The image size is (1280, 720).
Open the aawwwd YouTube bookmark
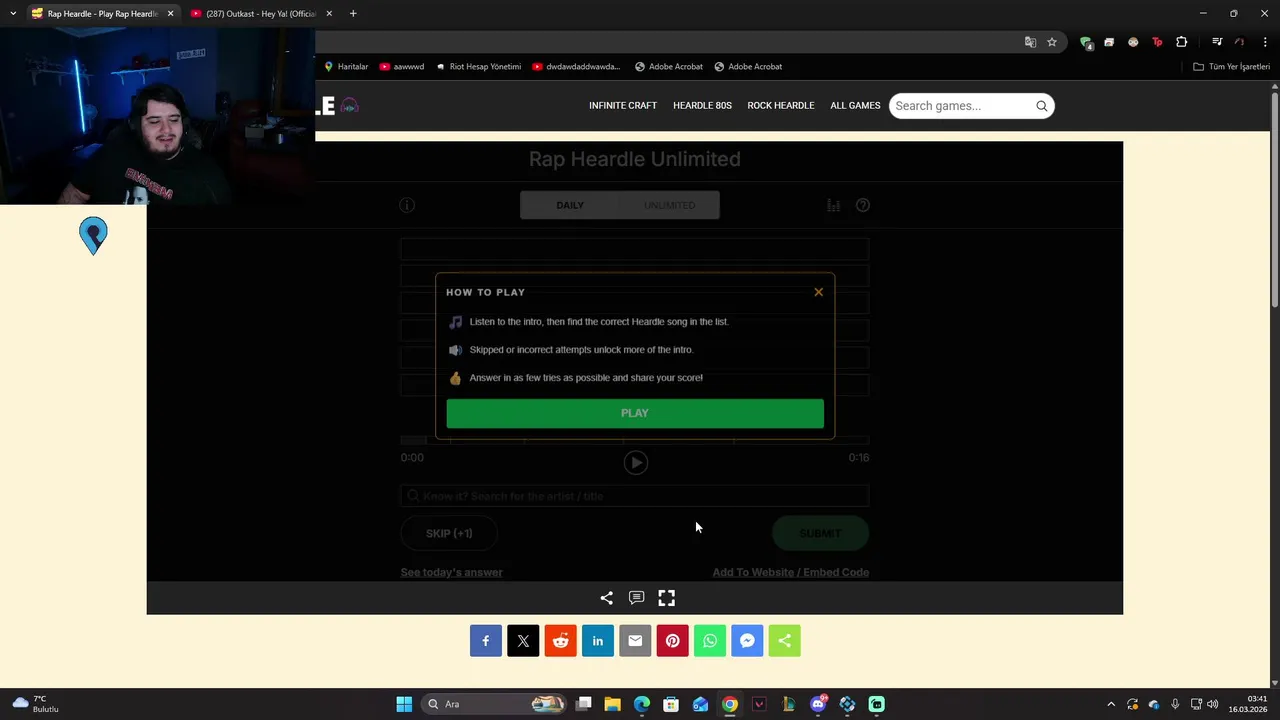point(402,67)
